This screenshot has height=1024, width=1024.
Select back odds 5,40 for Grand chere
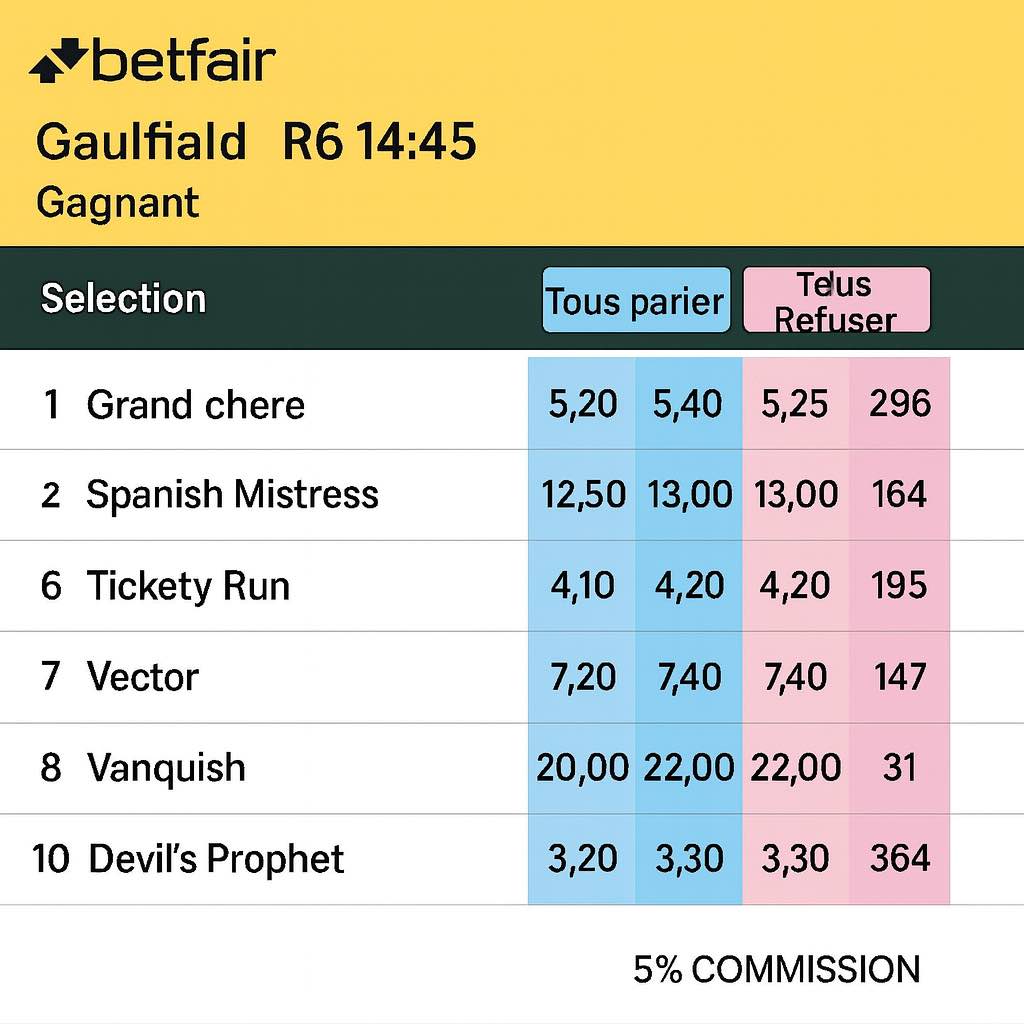688,404
